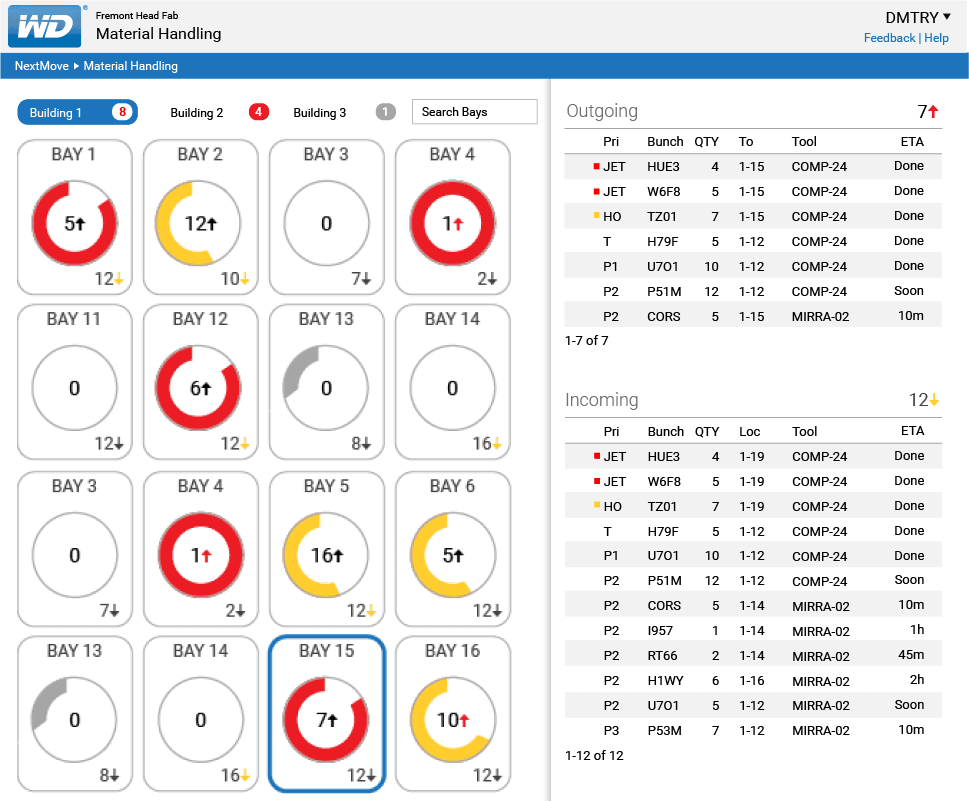Viewport: 969px width, 801px height.
Task: Click the red up arrow beside Outgoing count
Action: 934,112
